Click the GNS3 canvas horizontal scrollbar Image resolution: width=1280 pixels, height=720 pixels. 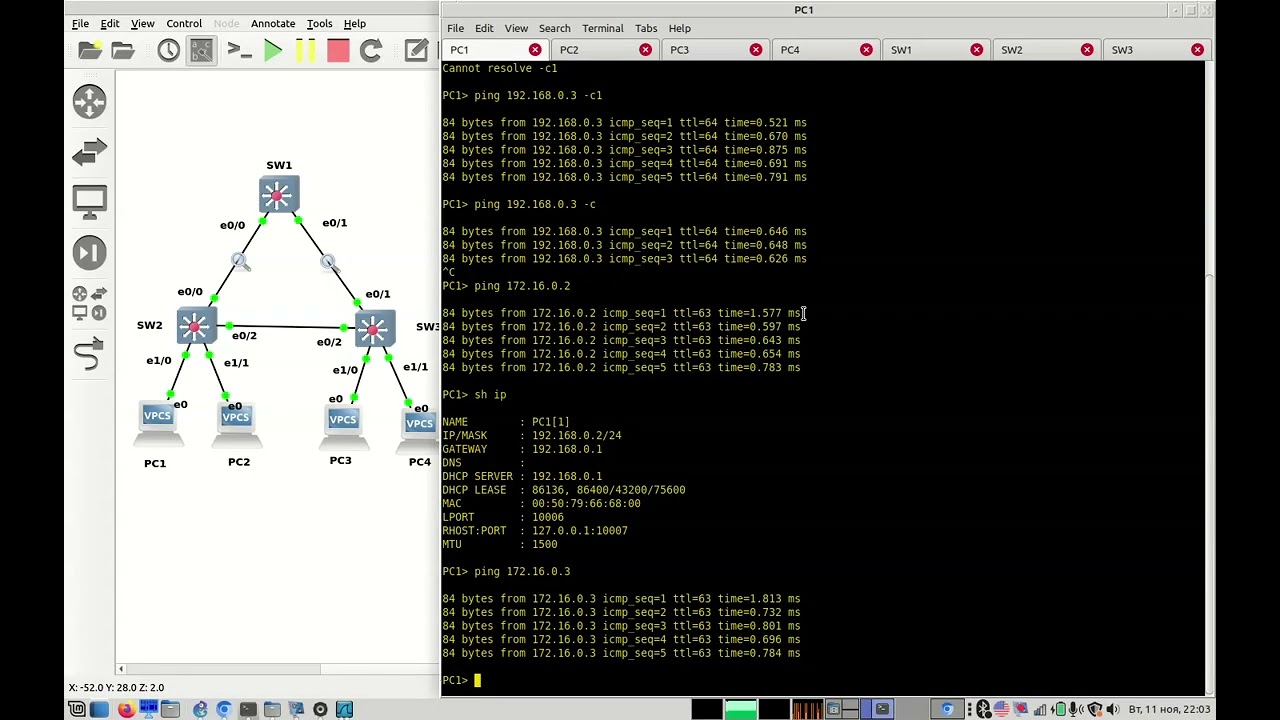(278, 669)
